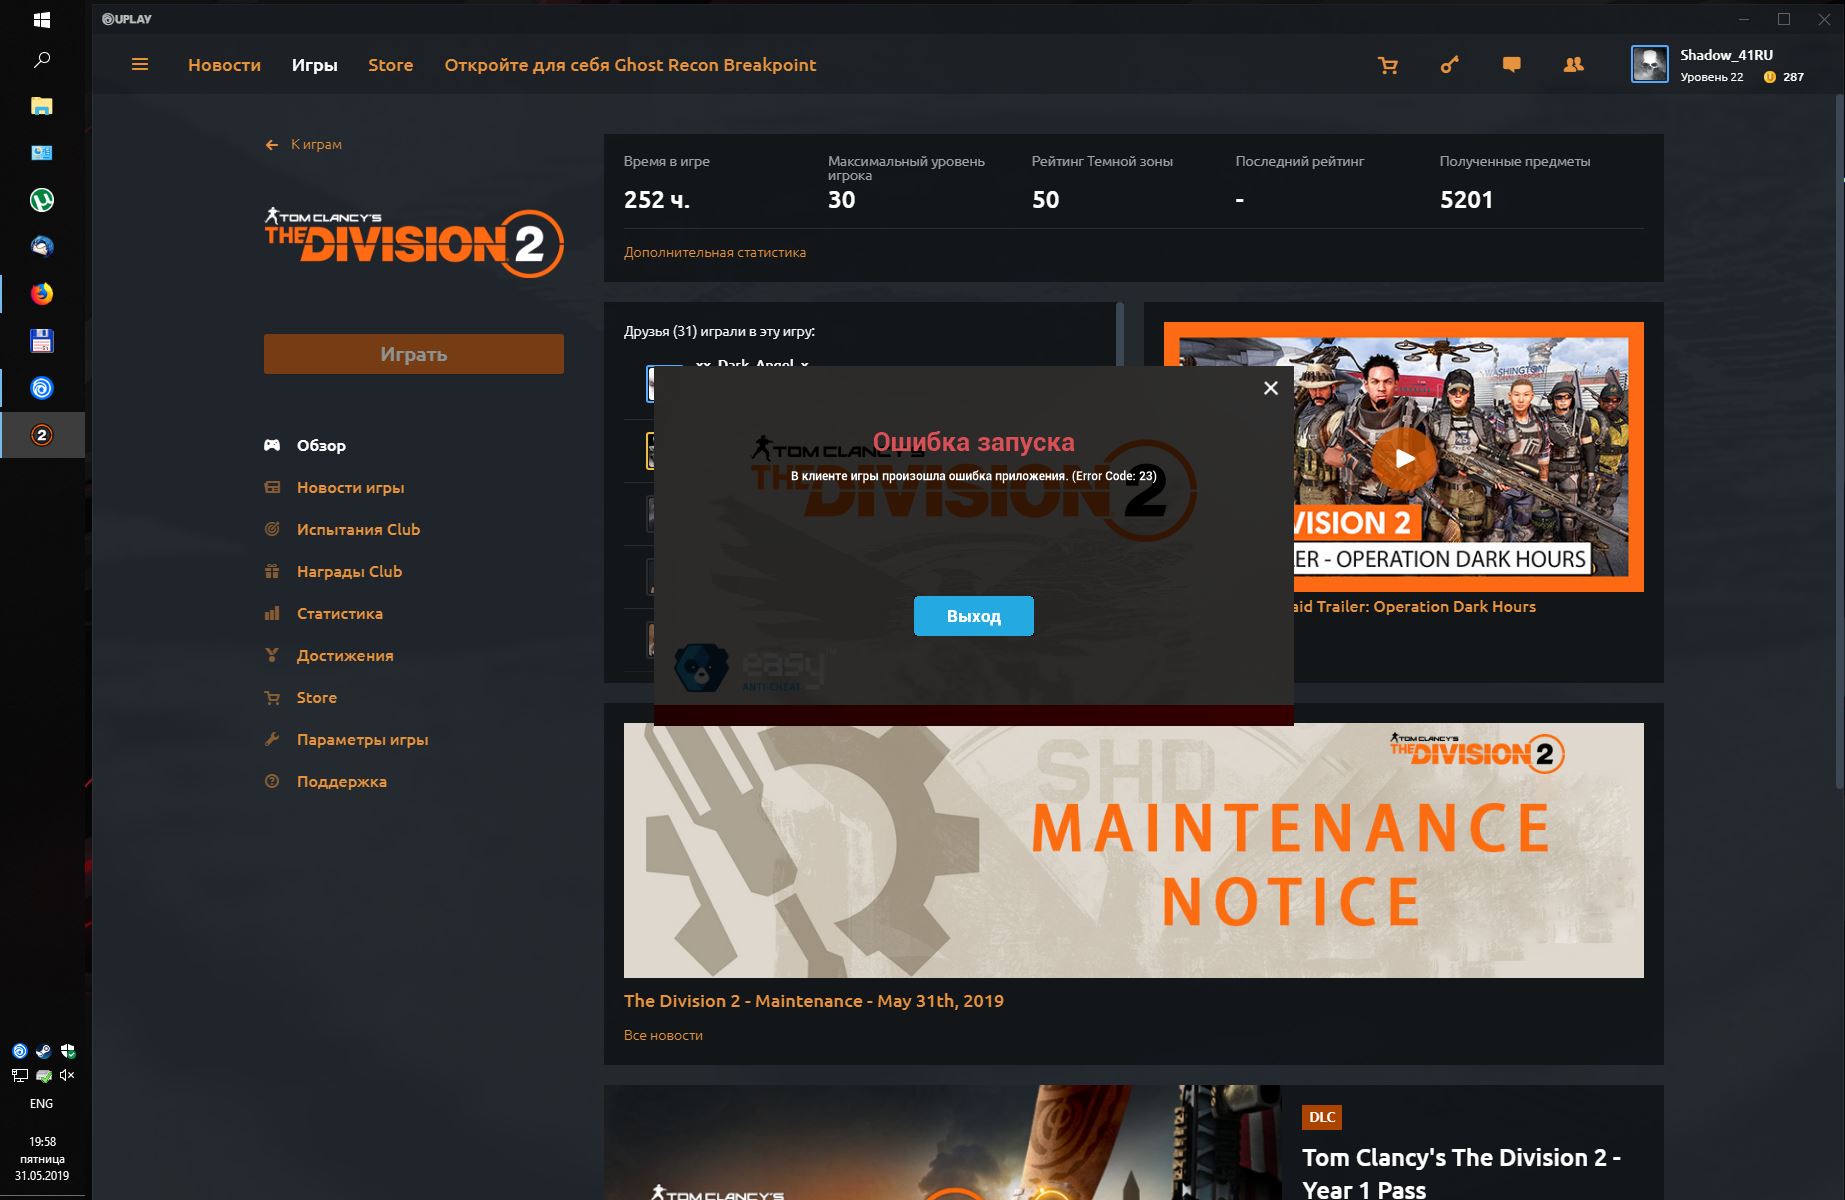Open the friends list icon

1573,65
